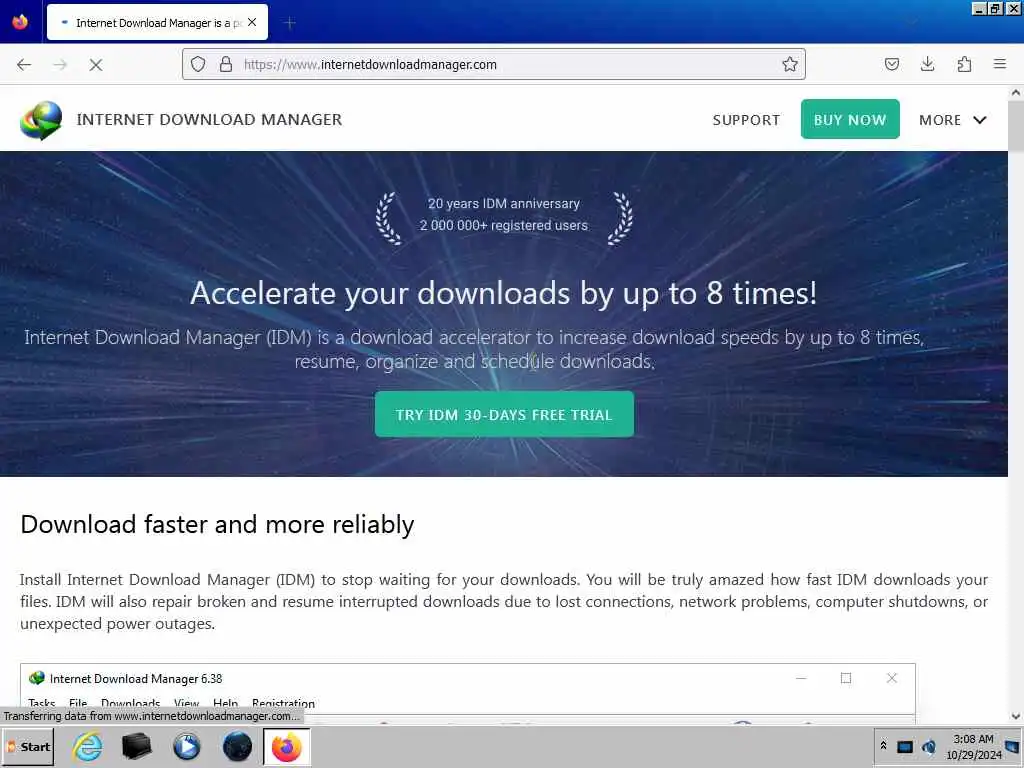Show hidden tray icons arrow
The image size is (1024, 768).
pos(884,745)
